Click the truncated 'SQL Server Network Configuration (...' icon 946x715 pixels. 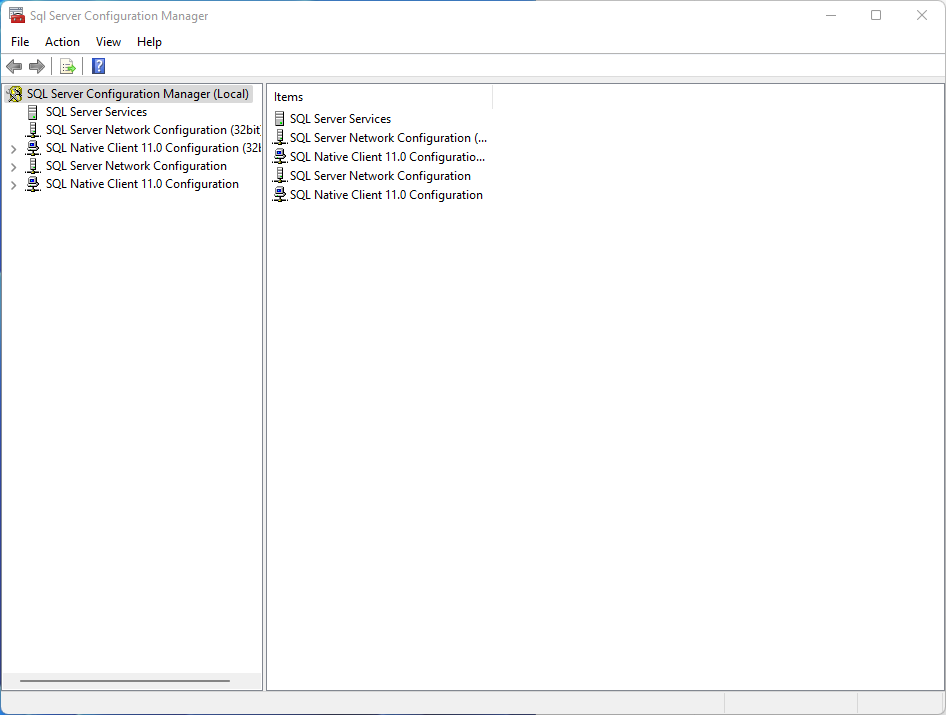pos(279,138)
